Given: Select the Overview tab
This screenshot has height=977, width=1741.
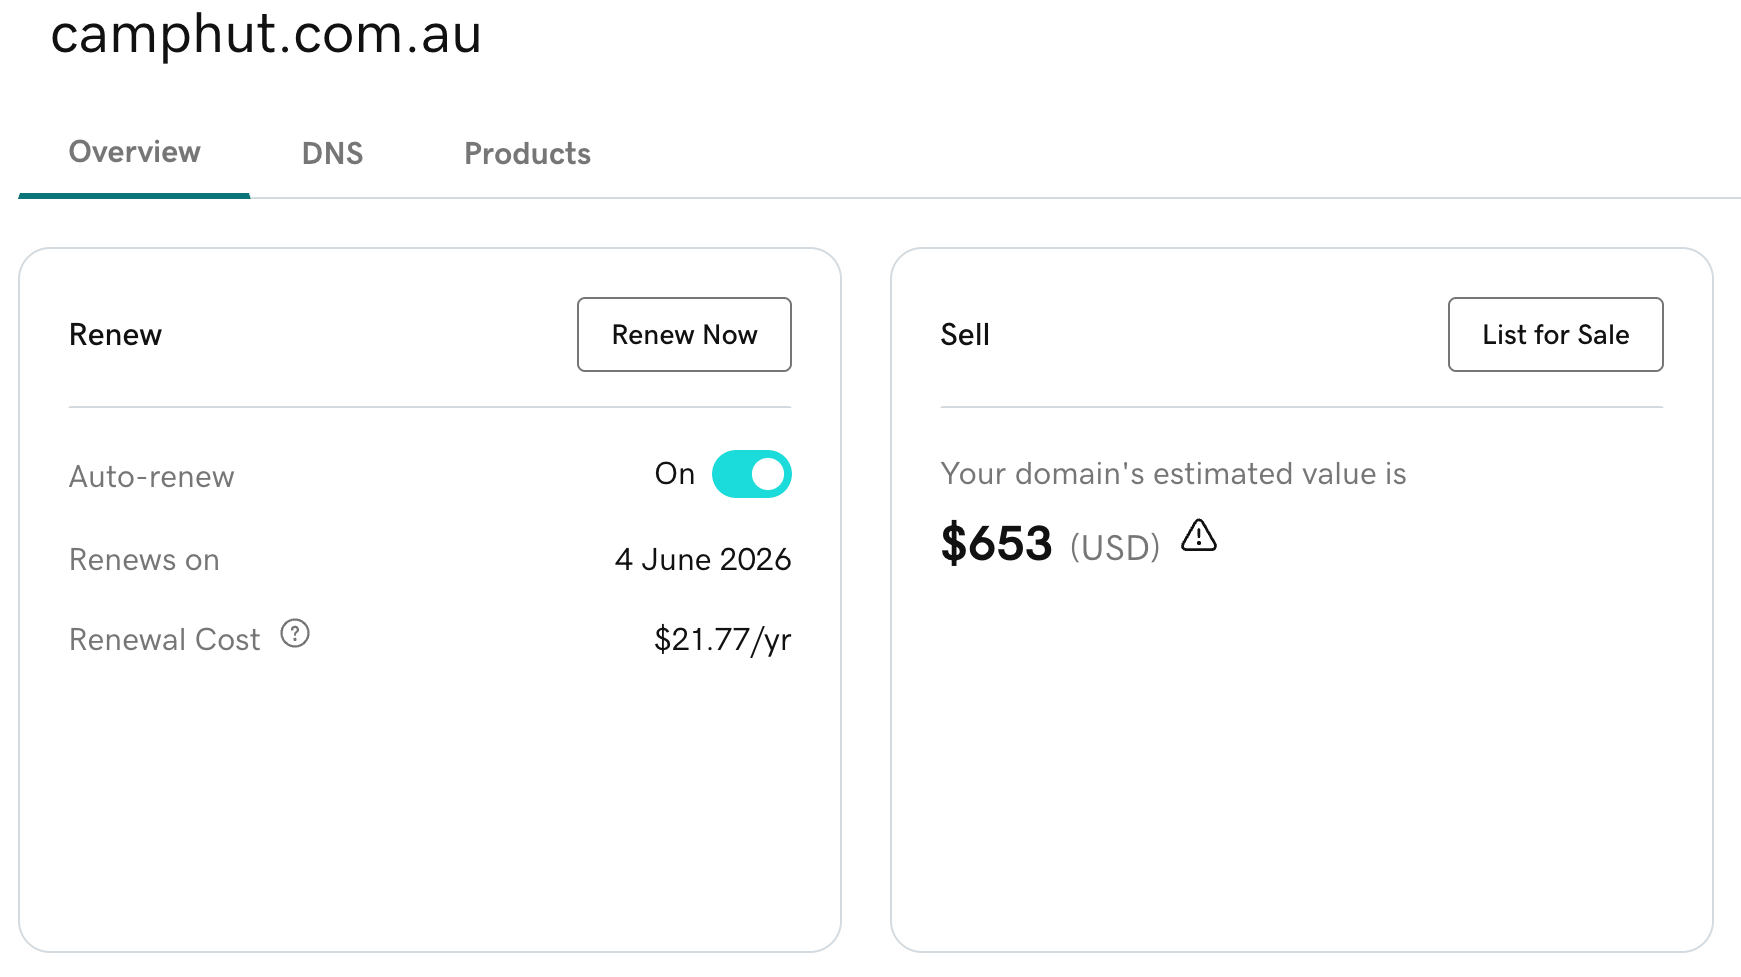Looking at the screenshot, I should [x=134, y=152].
